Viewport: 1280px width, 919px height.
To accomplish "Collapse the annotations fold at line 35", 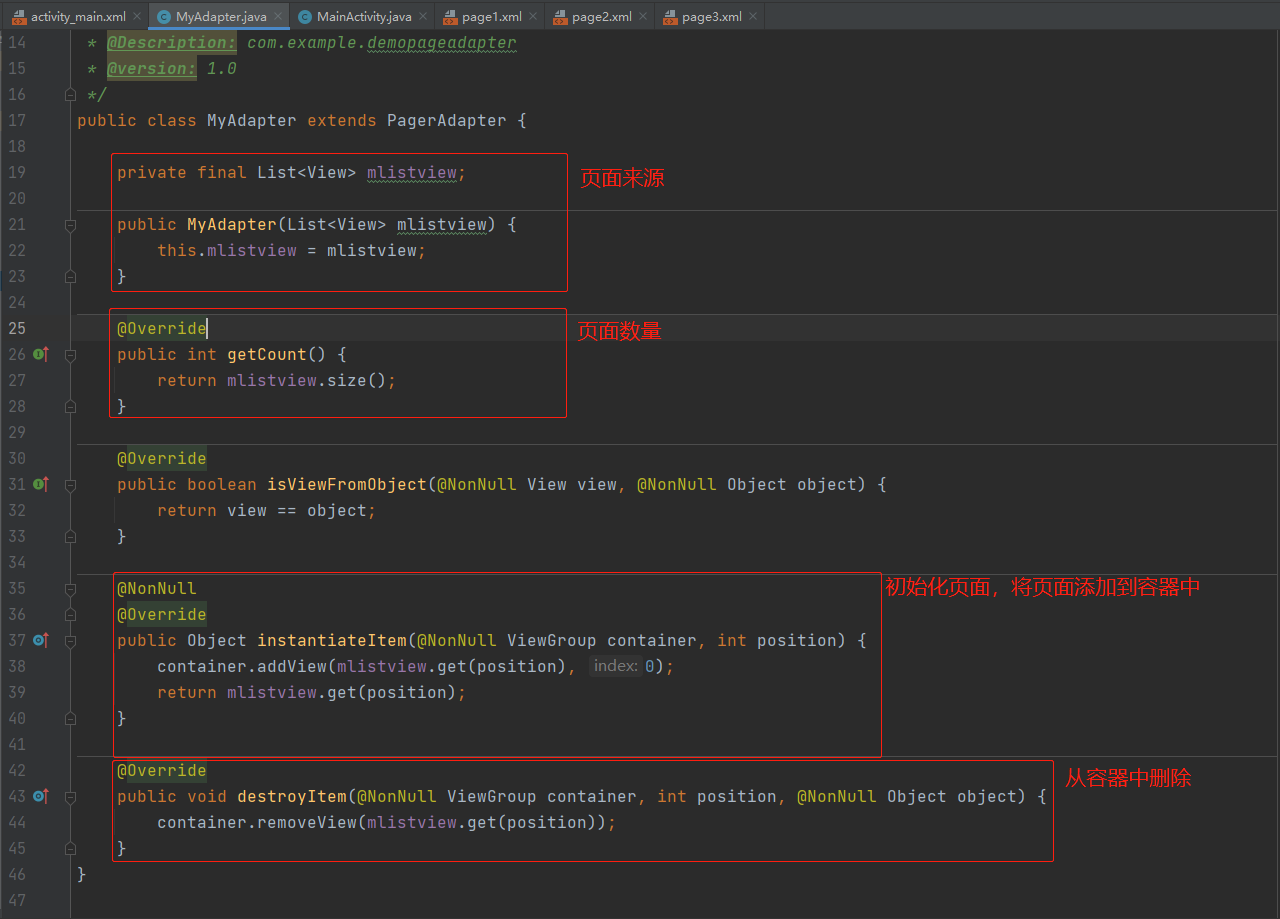I will pos(70,588).
